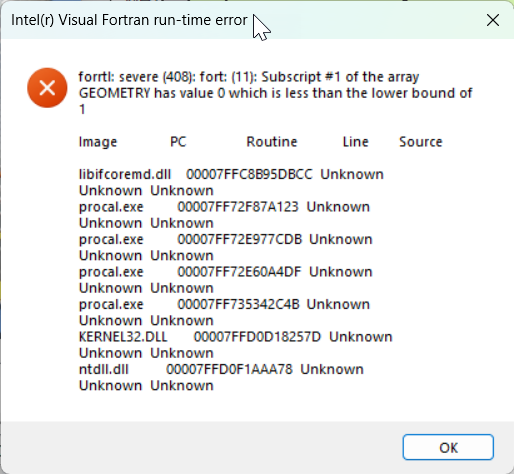Click the OK button
The width and height of the screenshot is (514, 474).
448,447
